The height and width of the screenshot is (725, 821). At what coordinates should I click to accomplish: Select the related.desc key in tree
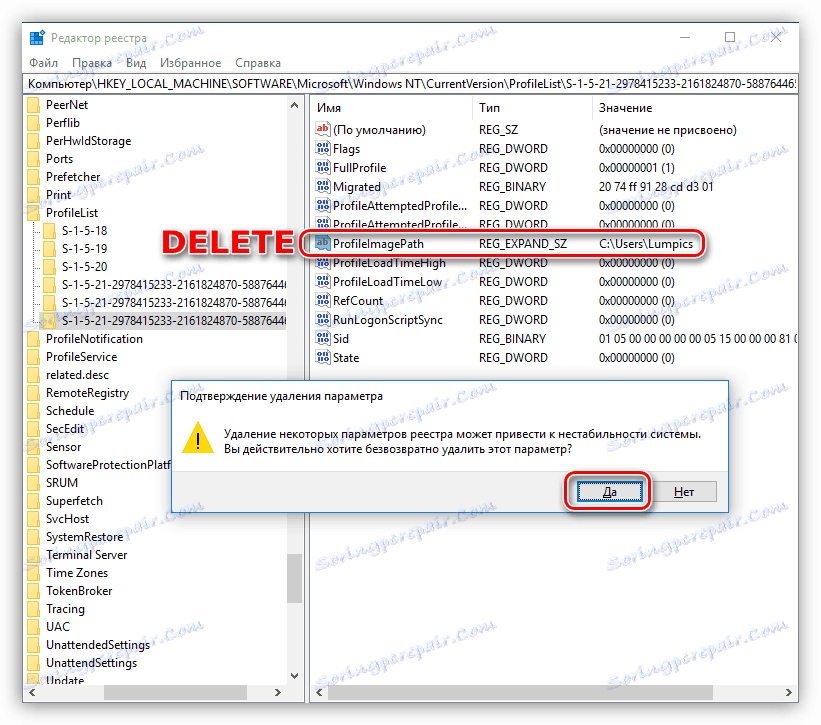(77, 375)
